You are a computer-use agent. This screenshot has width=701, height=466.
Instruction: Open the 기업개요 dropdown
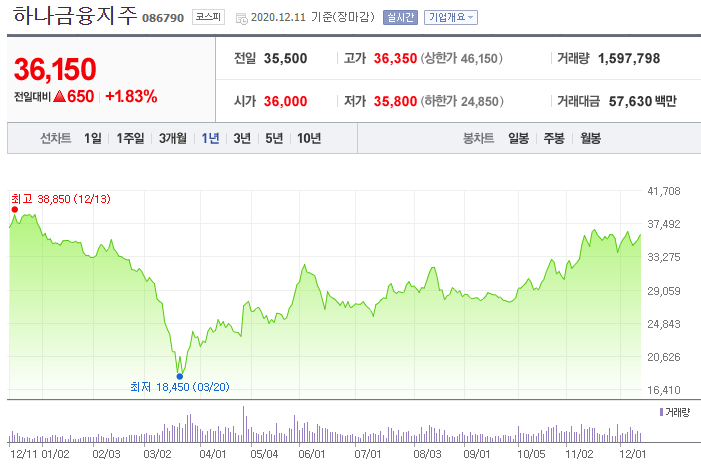[451, 17]
